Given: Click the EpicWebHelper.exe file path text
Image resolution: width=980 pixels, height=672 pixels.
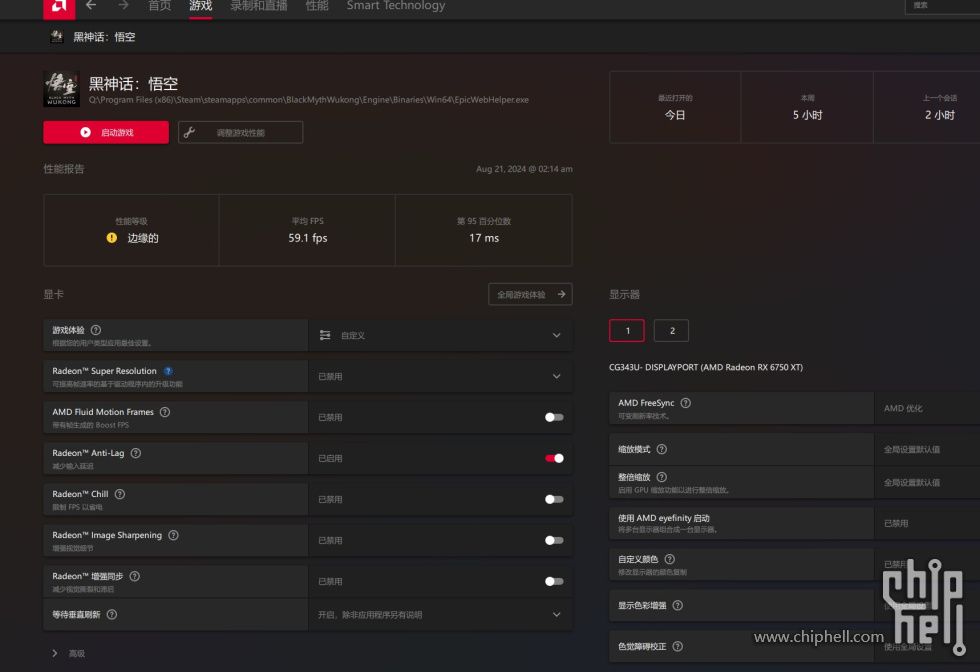Looking at the screenshot, I should tap(309, 100).
